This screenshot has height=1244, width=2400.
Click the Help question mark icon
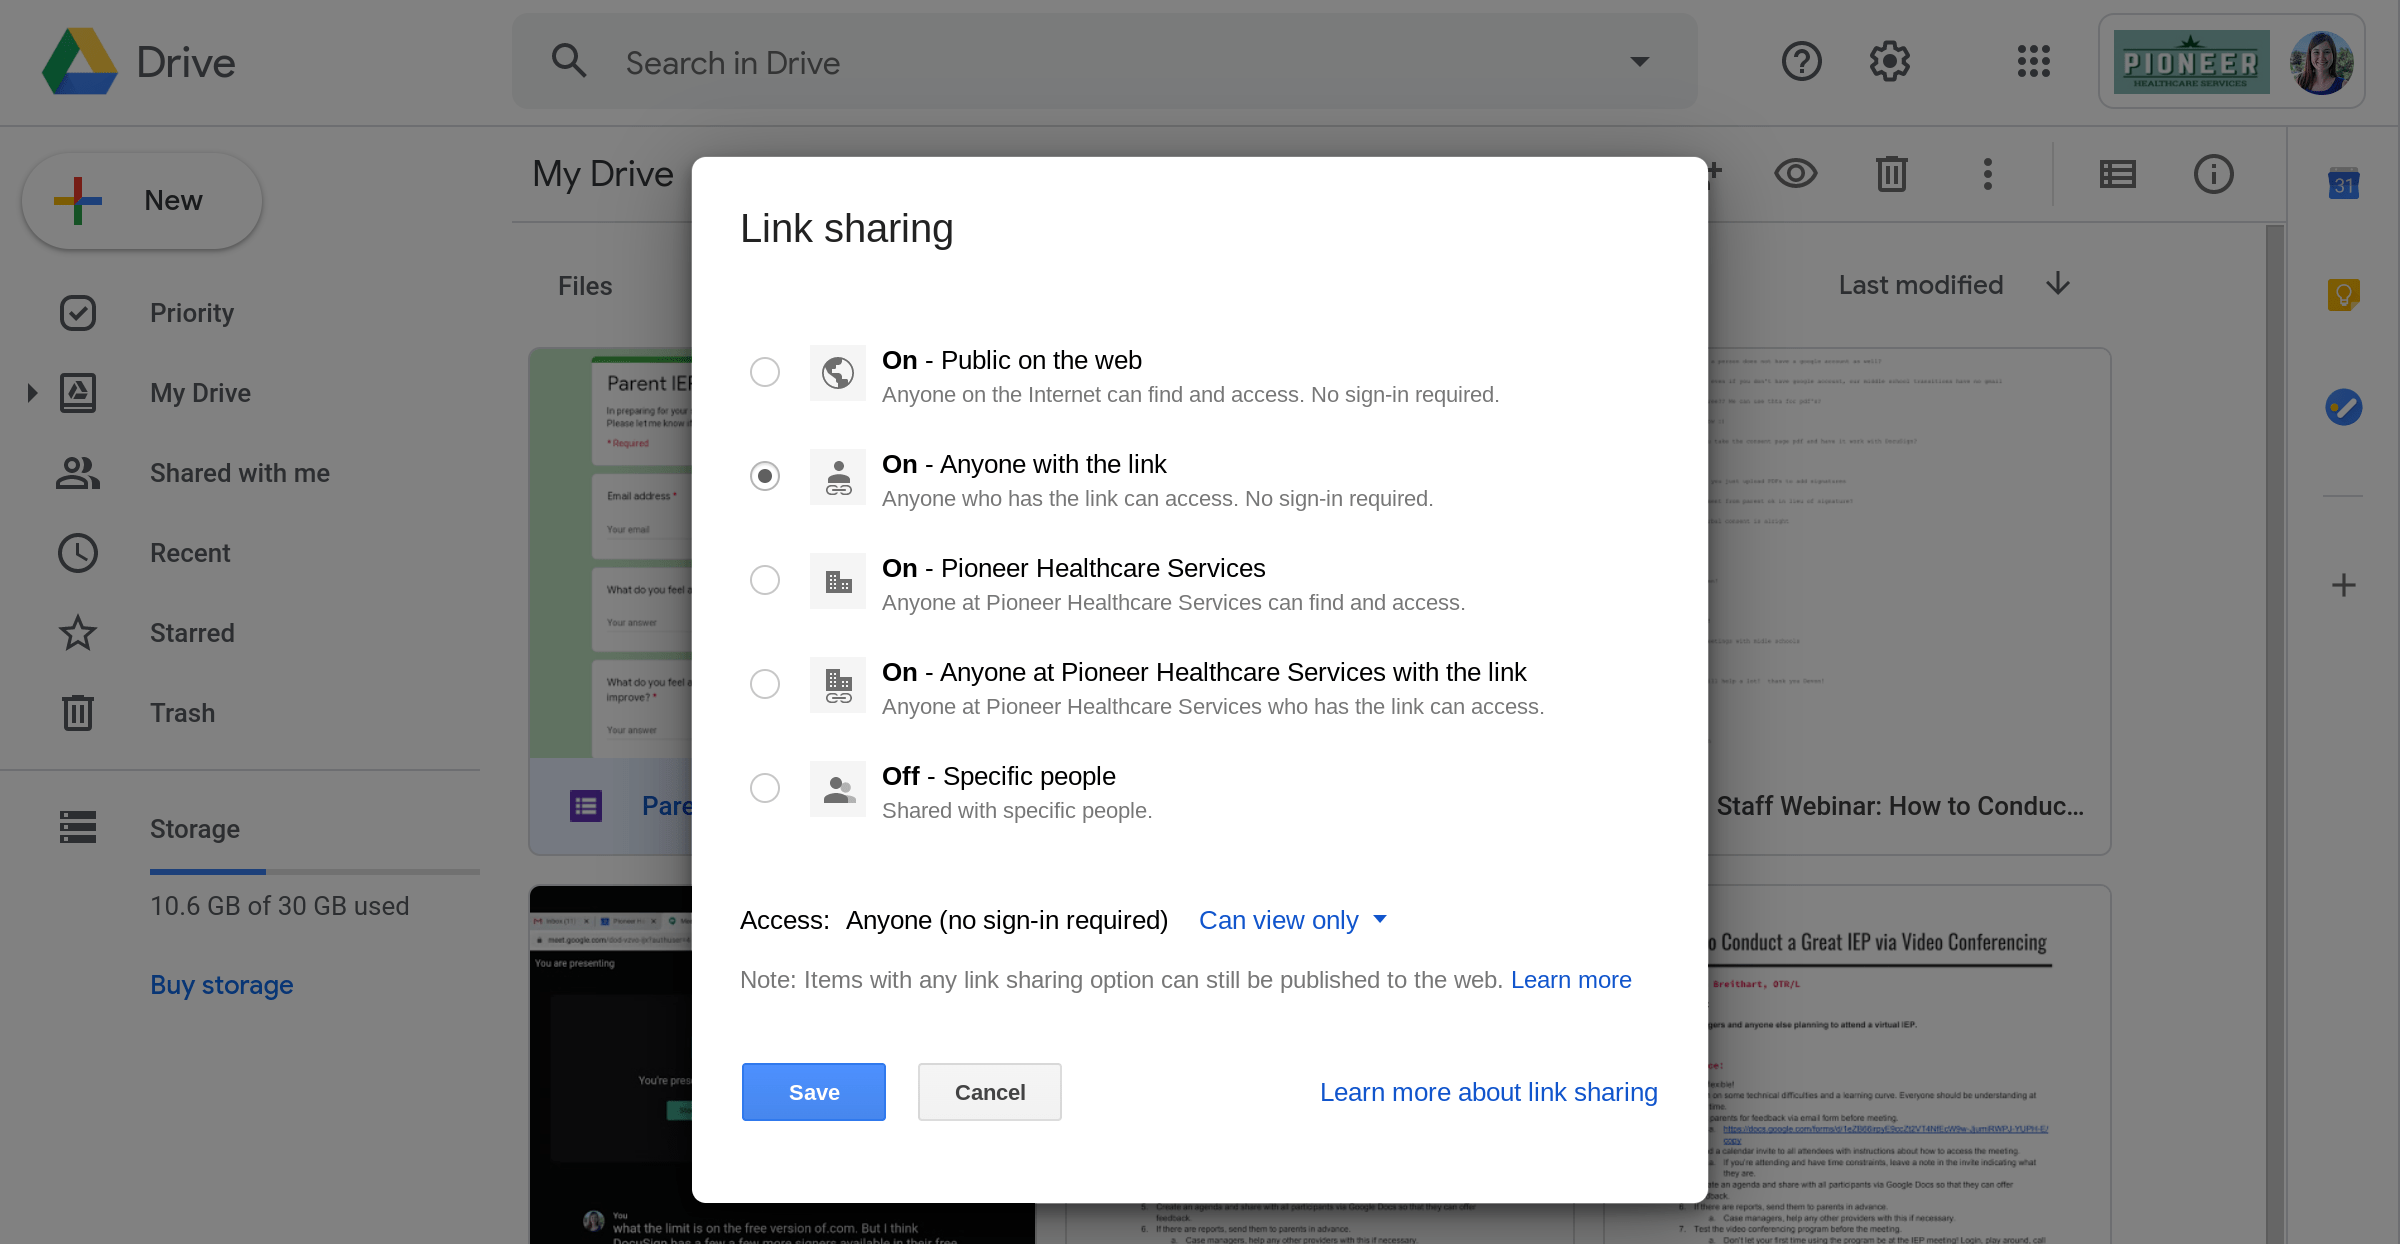pos(1801,62)
